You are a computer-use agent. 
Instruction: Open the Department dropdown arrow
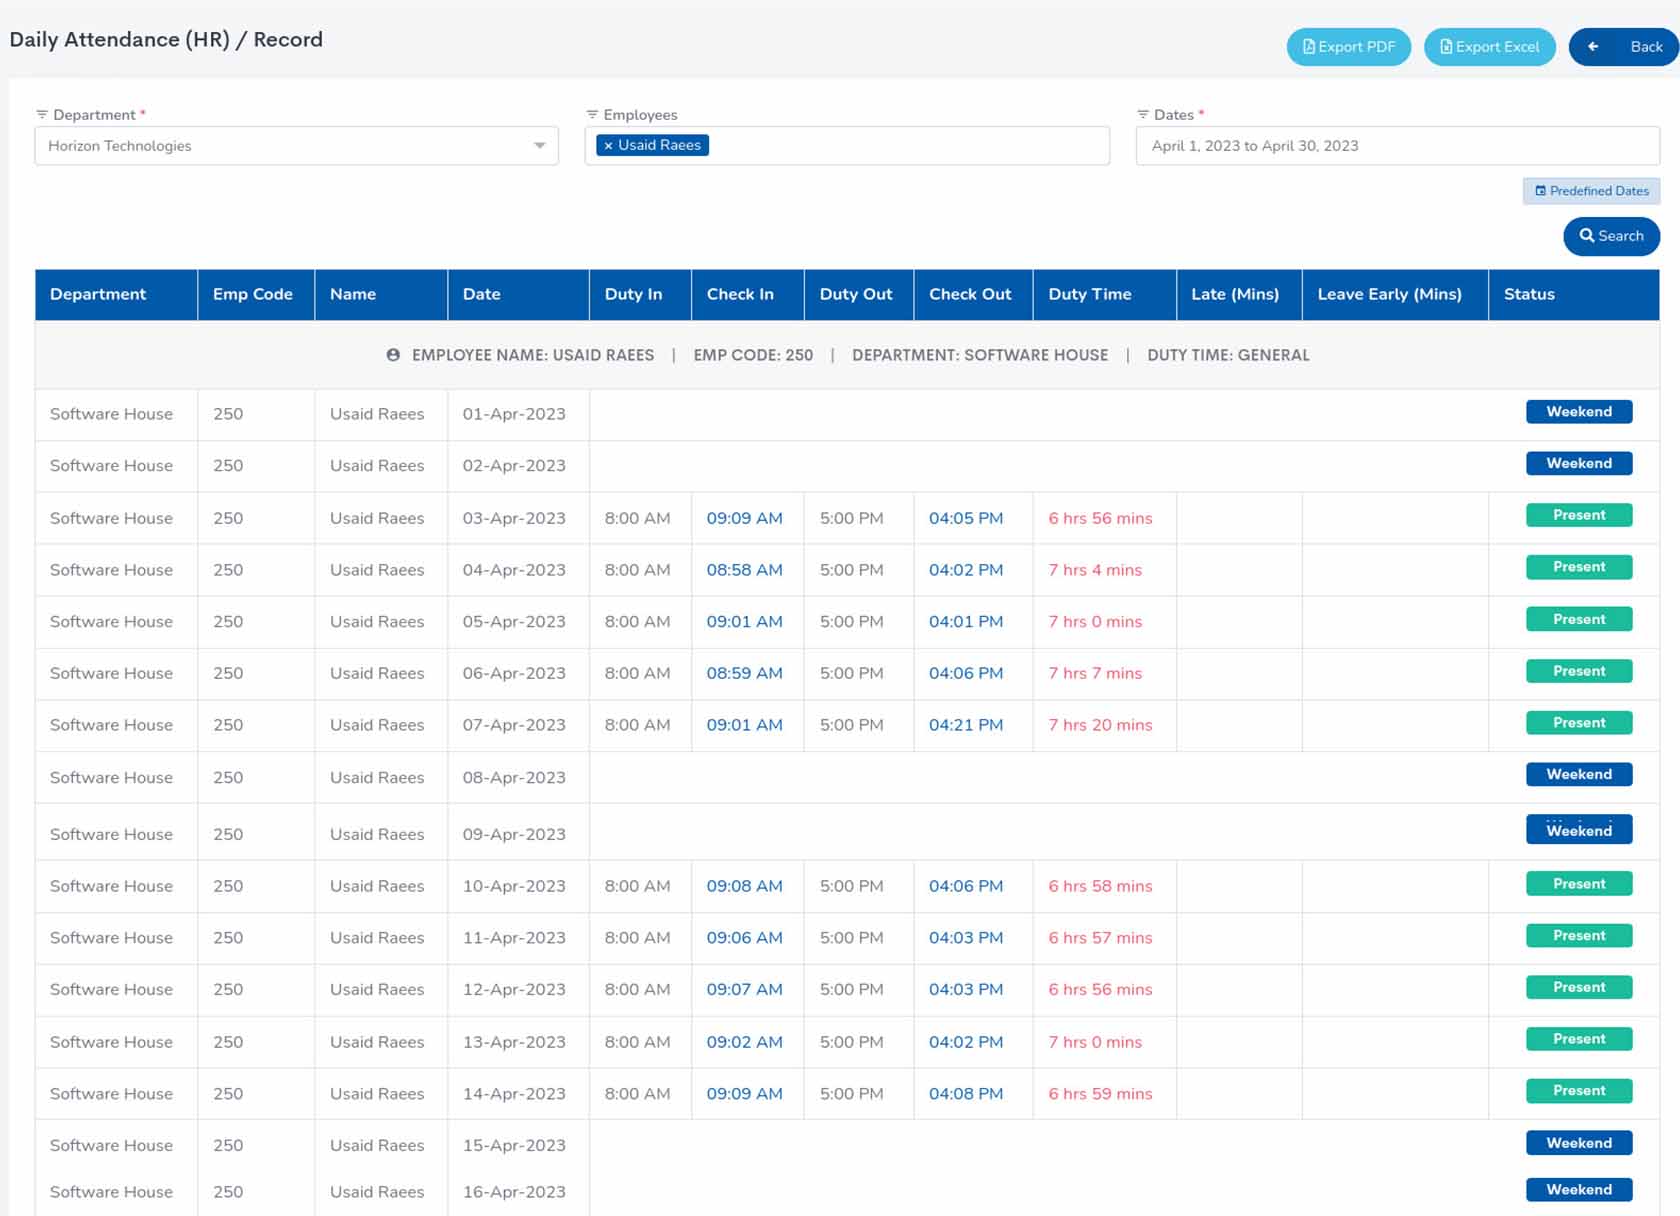[x=540, y=146]
